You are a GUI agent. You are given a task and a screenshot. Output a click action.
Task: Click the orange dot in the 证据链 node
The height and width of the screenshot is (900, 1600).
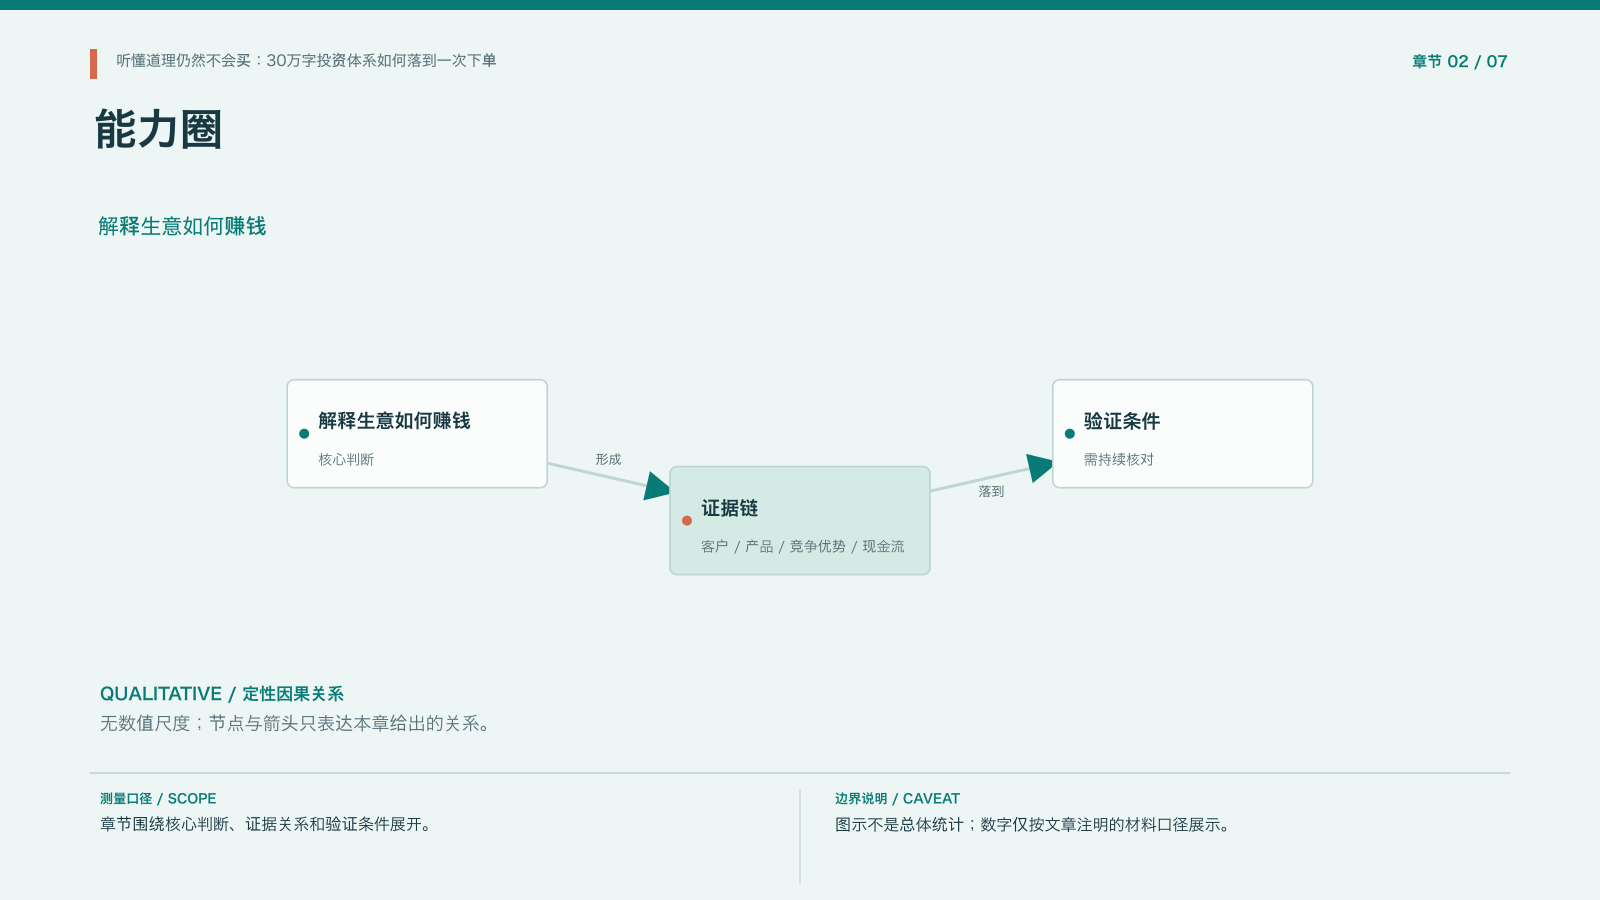687,521
